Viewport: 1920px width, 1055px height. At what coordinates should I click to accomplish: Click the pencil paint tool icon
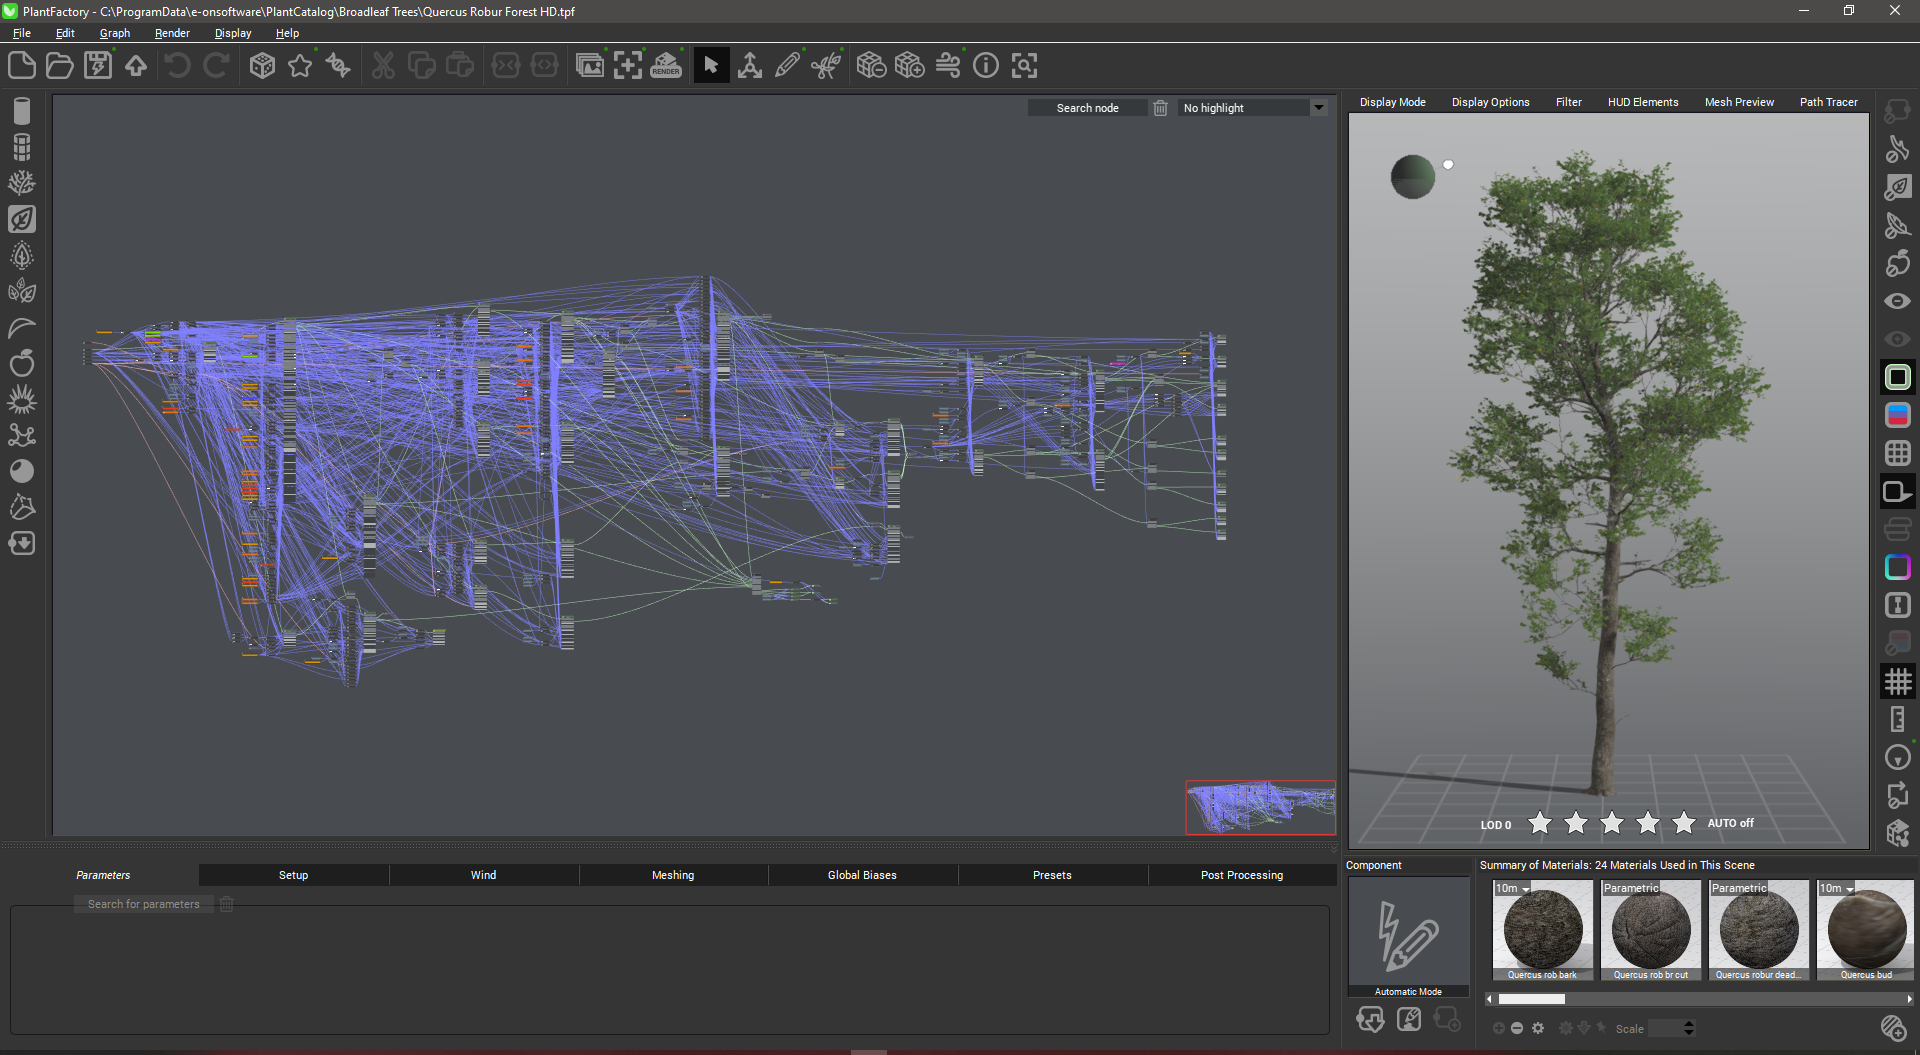(788, 66)
